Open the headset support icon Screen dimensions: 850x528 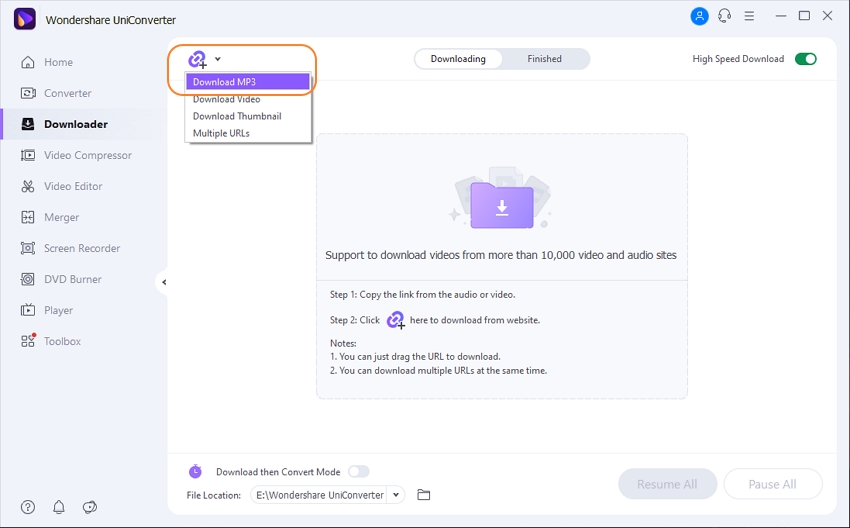(x=724, y=16)
